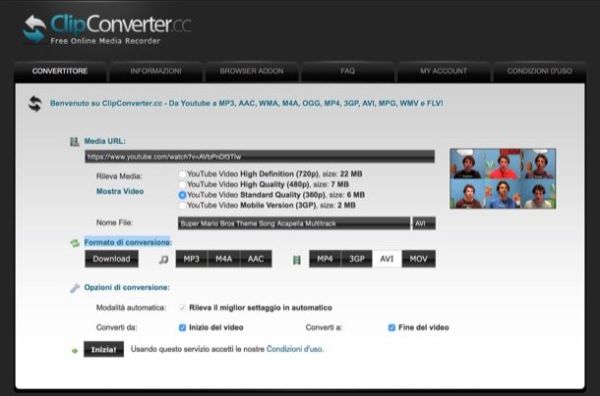Uncheck the Fine del video checkbox
This screenshot has width=600, height=396.
[x=391, y=328]
